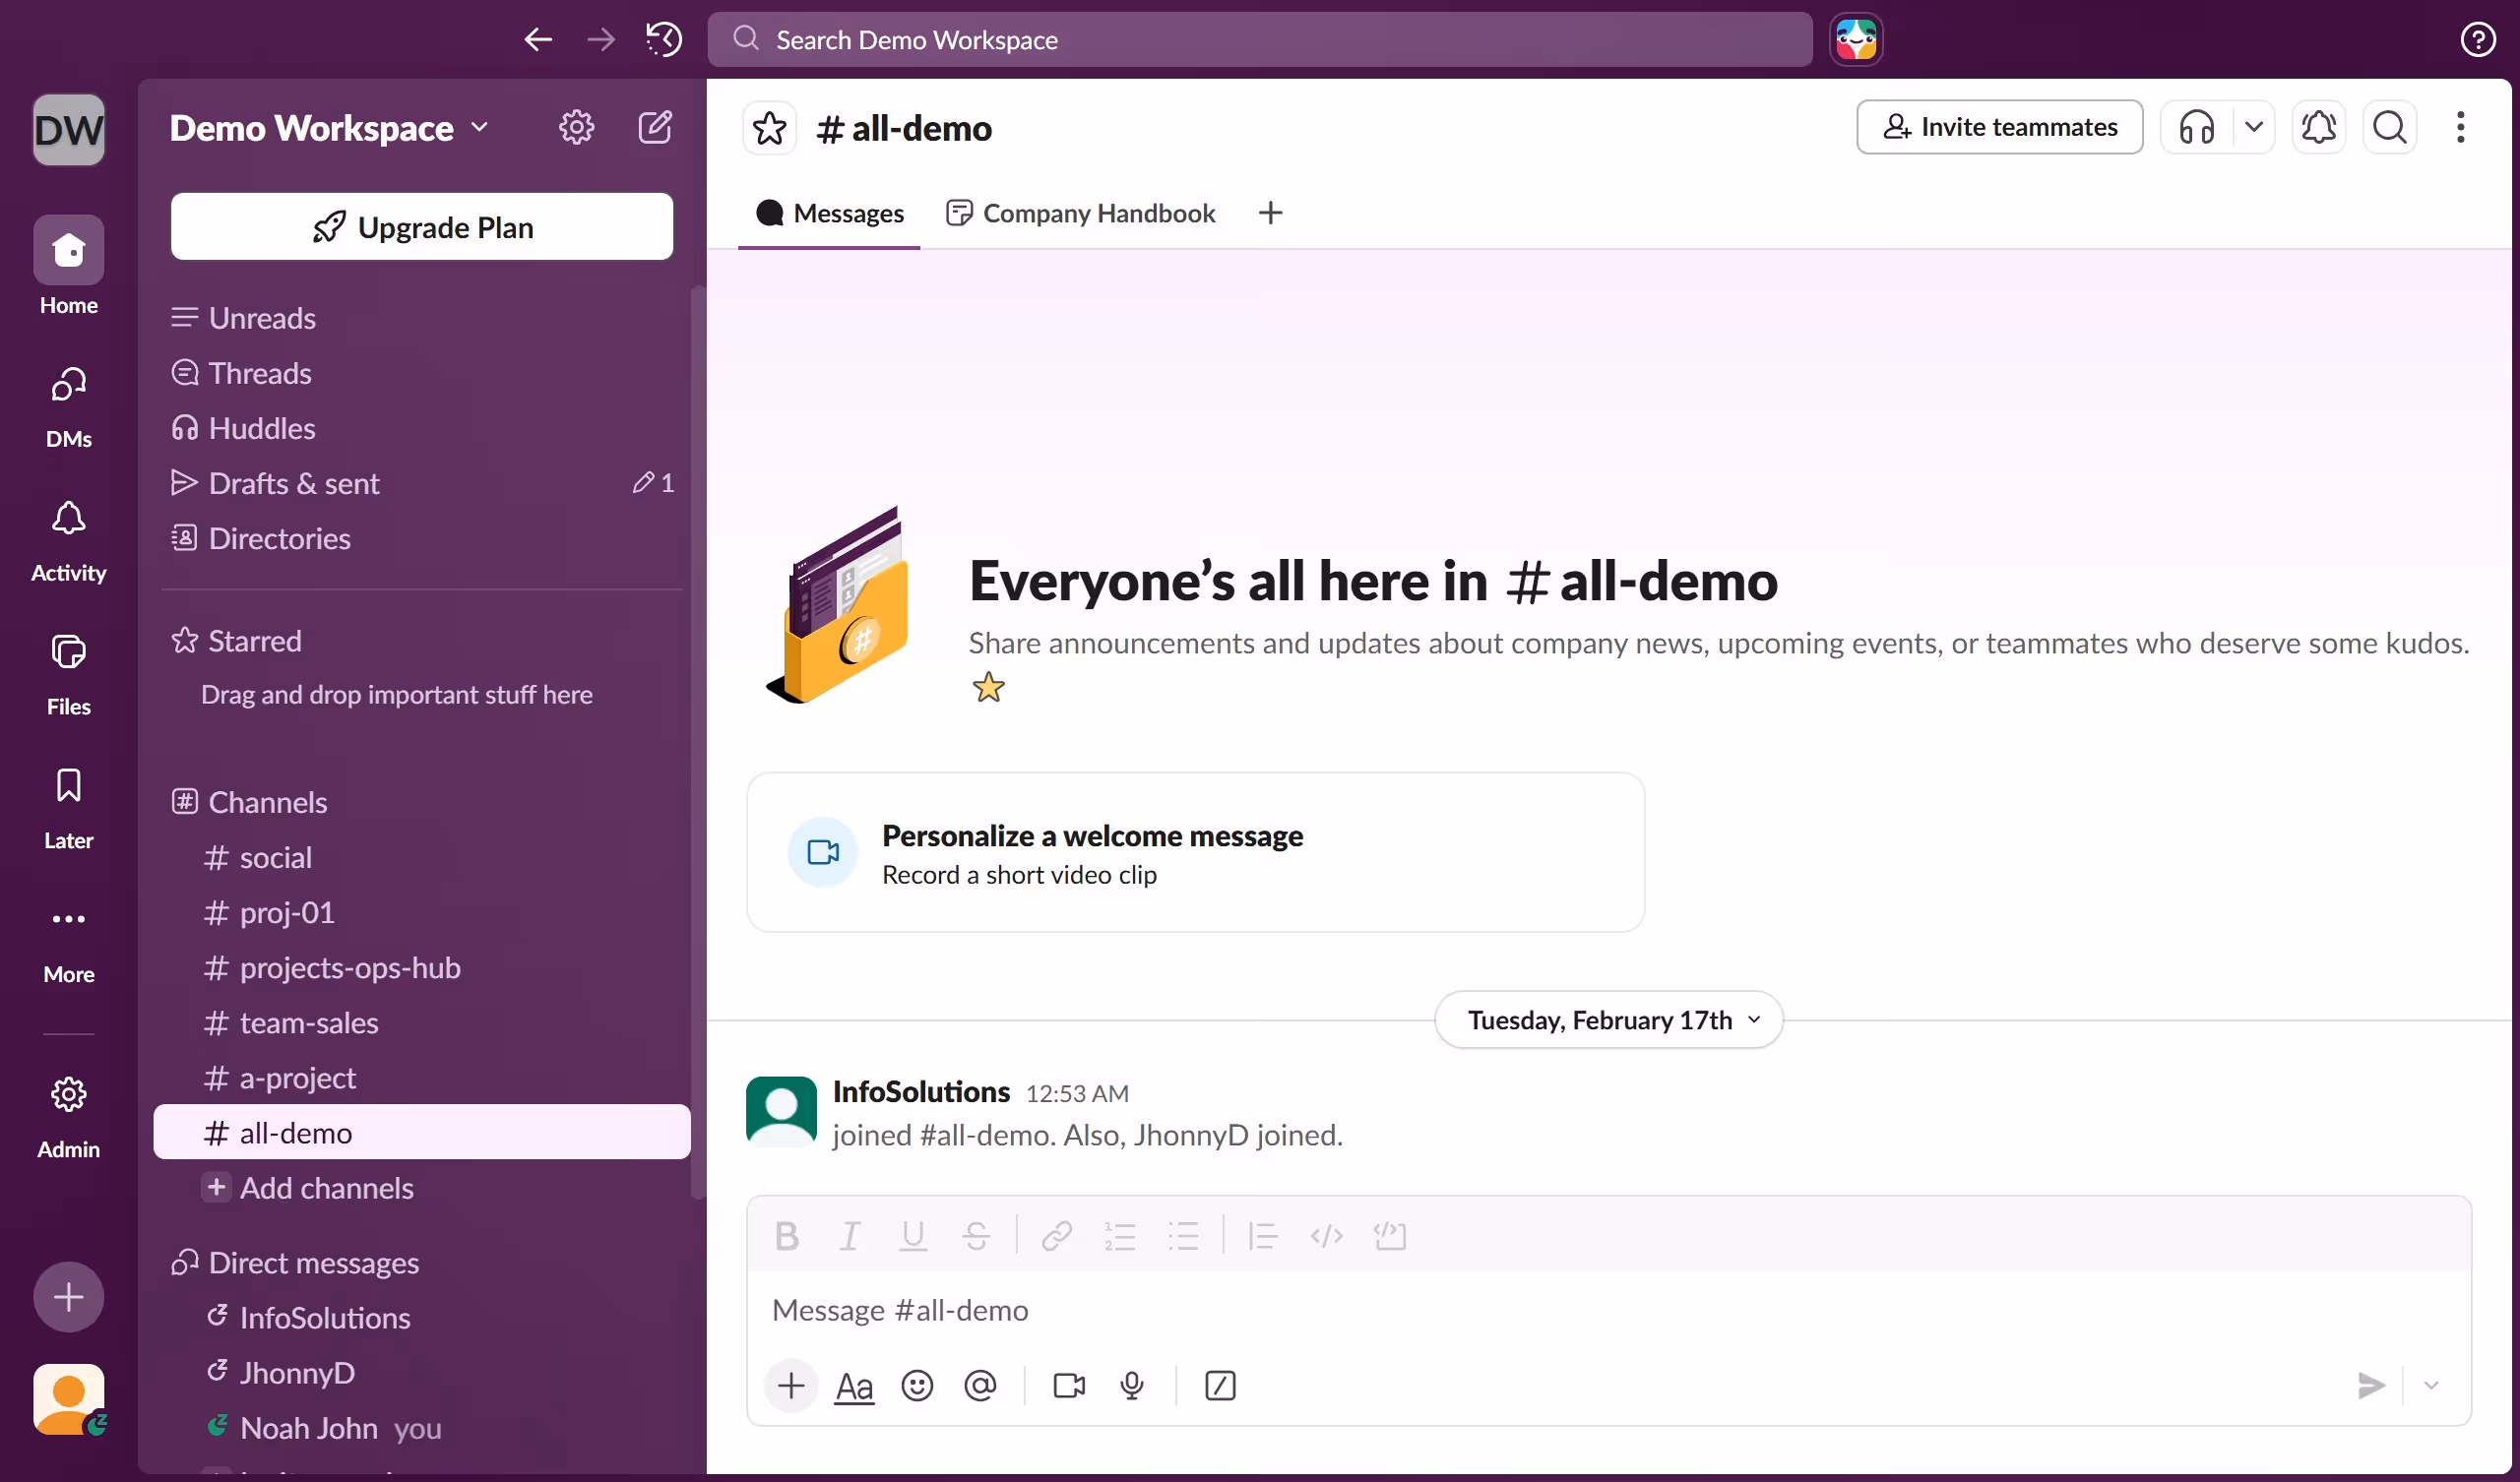Toggle strikethrough formatting
The image size is (2520, 1482).
pyautogui.click(x=976, y=1236)
